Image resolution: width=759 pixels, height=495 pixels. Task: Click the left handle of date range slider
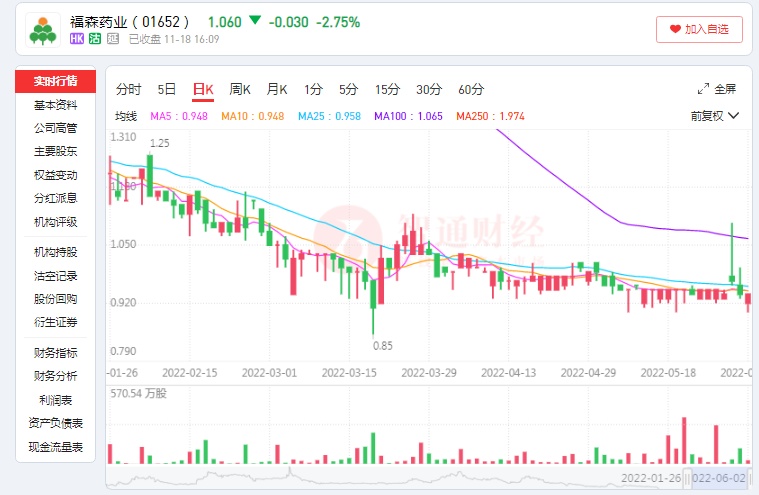[686, 479]
